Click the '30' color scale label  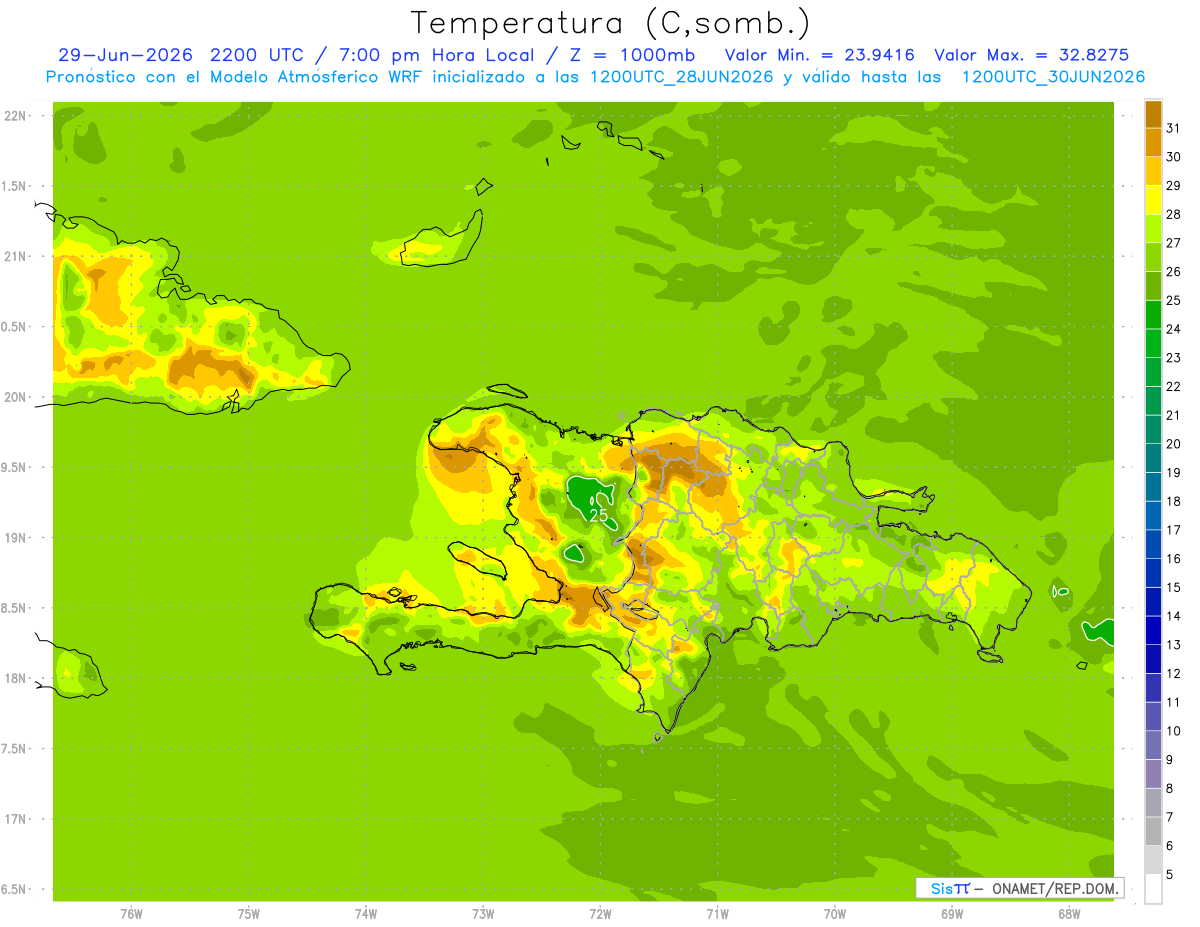[x=1174, y=156]
